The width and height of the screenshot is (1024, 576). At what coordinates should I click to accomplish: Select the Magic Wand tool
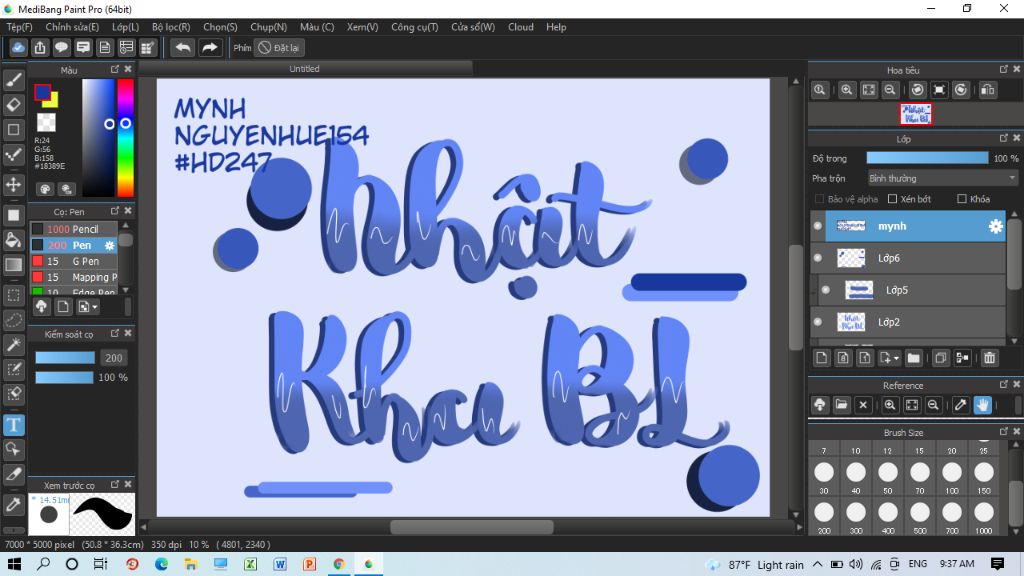[13, 345]
